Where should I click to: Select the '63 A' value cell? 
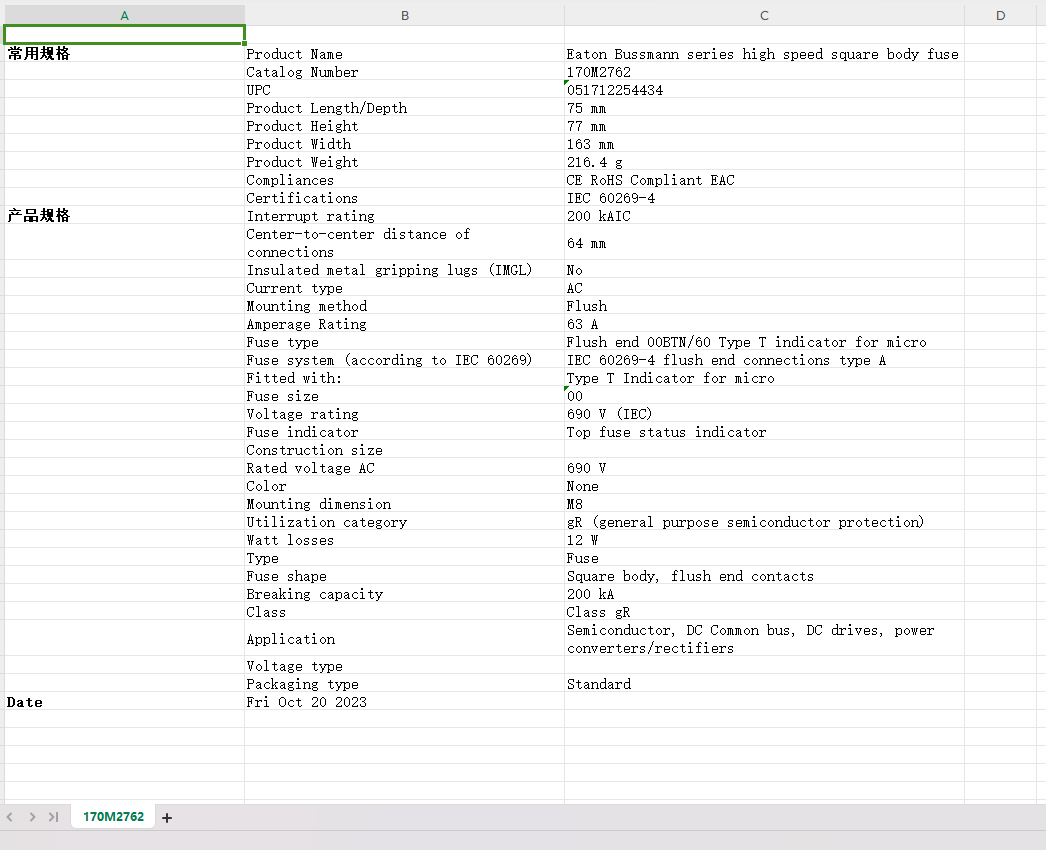(764, 324)
